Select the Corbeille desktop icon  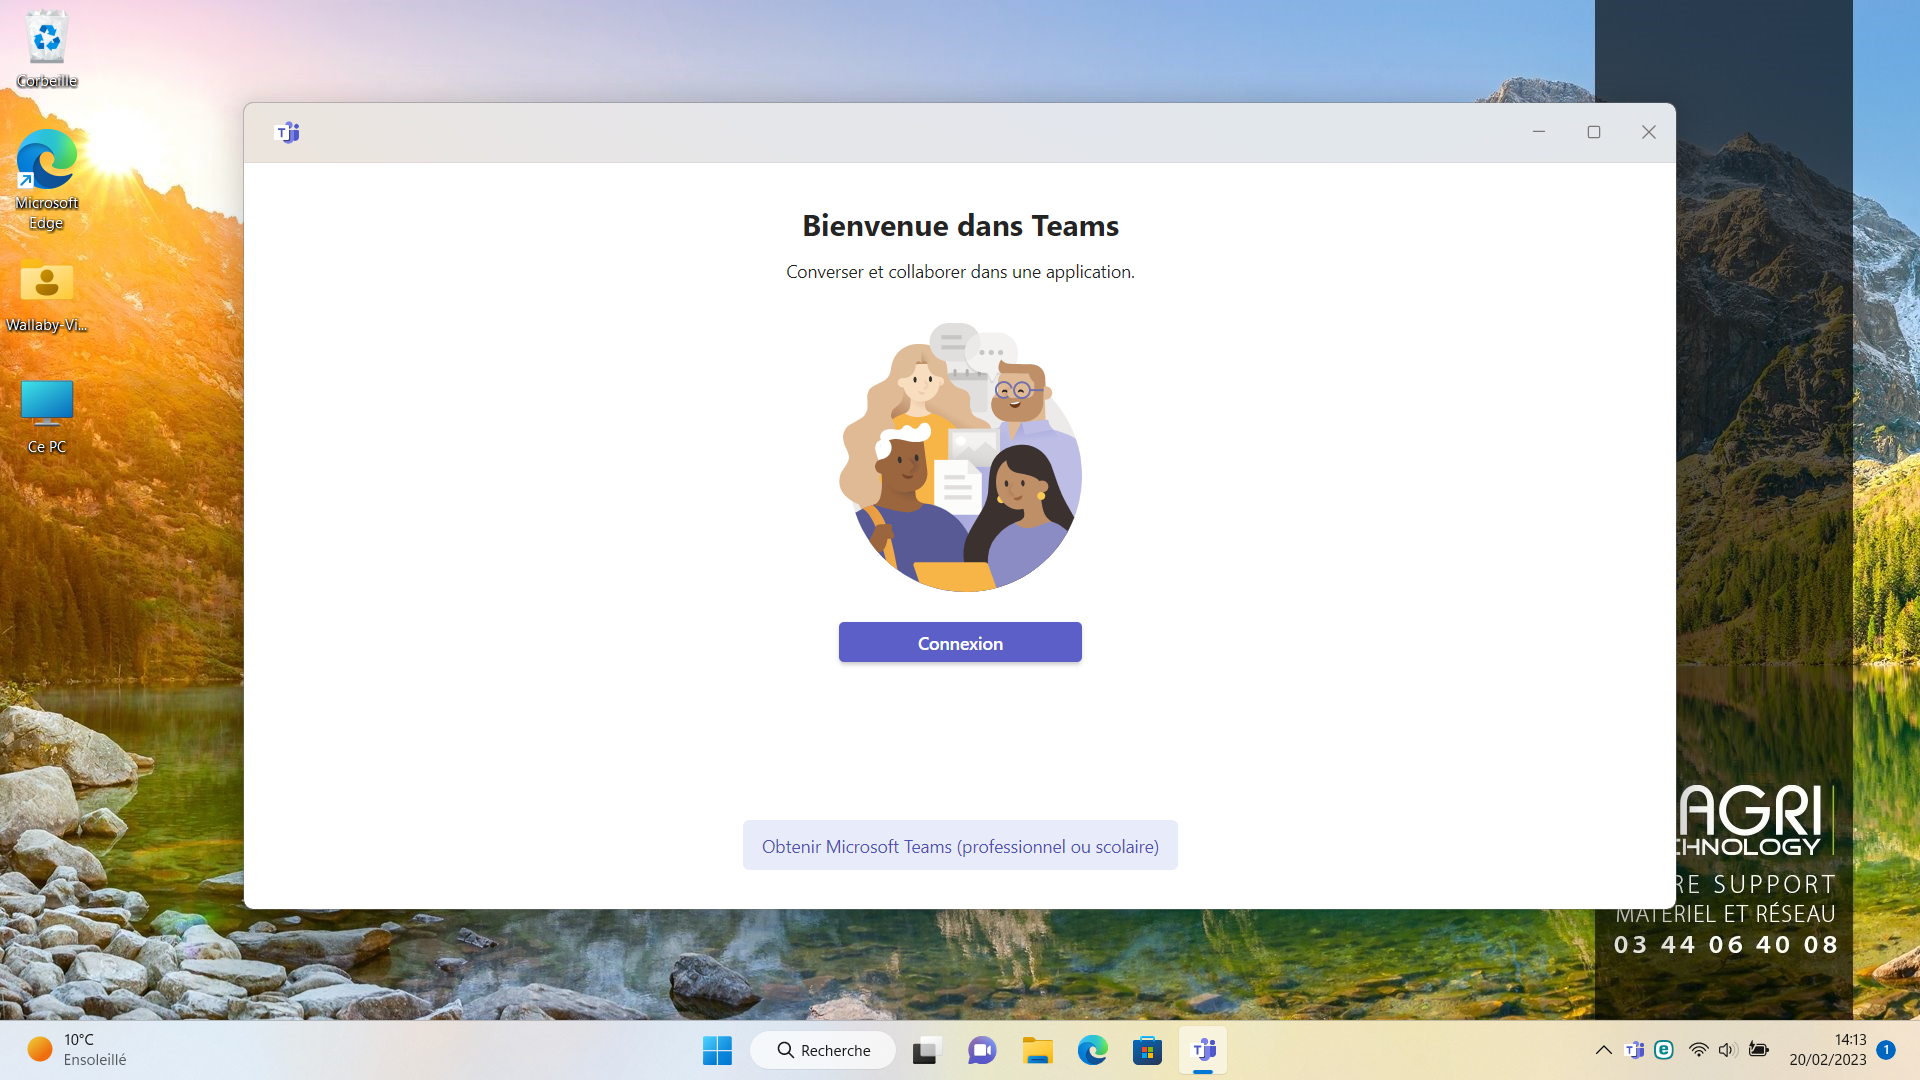tap(47, 50)
